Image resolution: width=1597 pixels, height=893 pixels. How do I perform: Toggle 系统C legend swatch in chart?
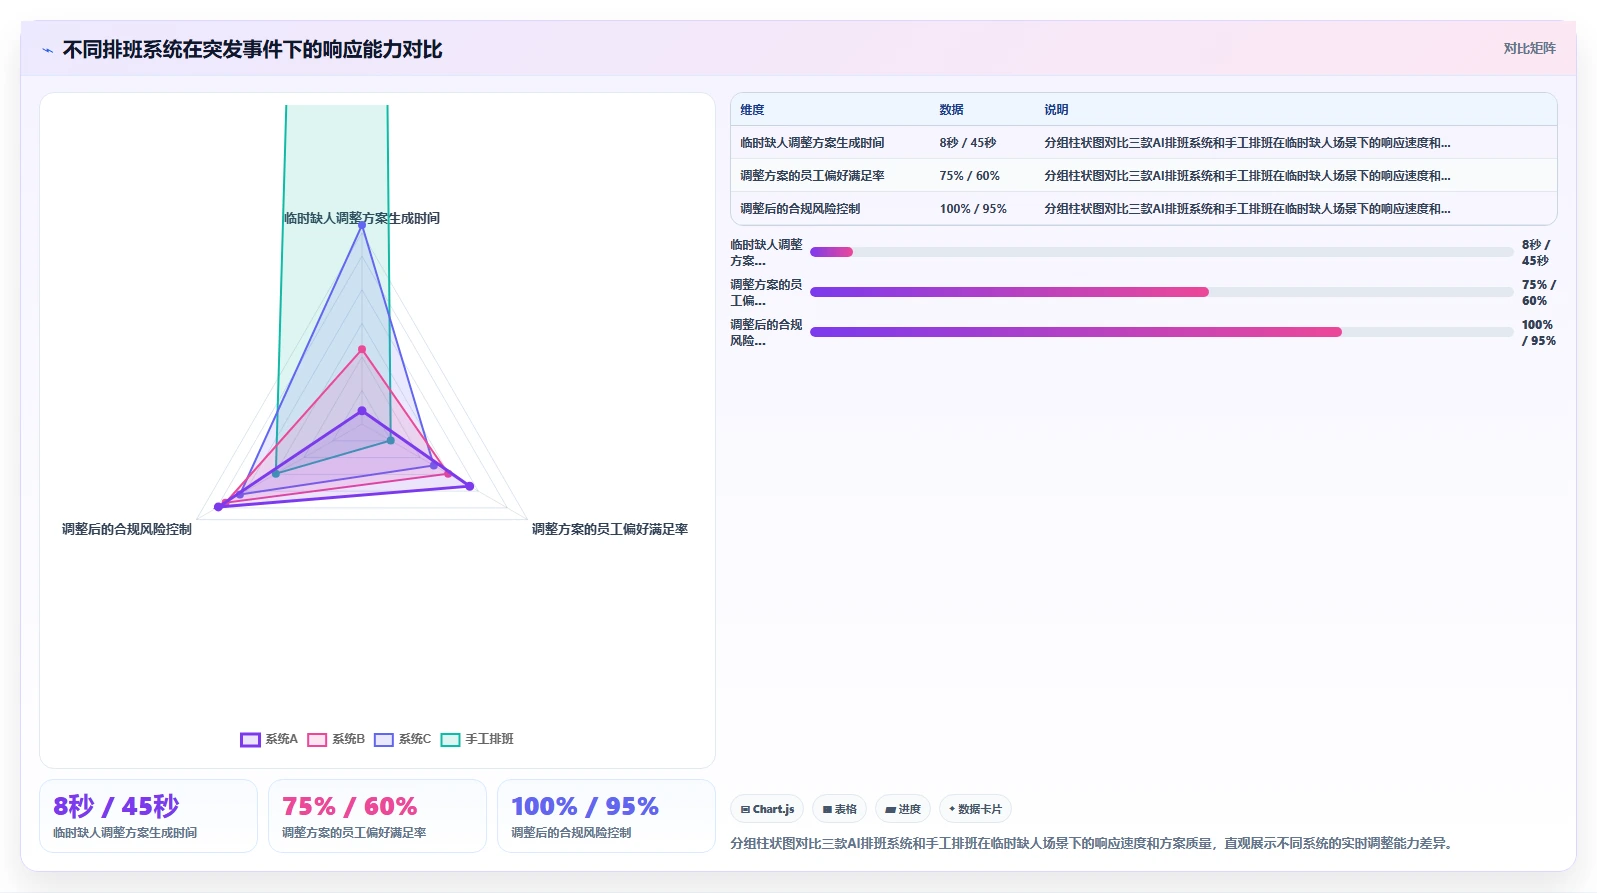384,740
